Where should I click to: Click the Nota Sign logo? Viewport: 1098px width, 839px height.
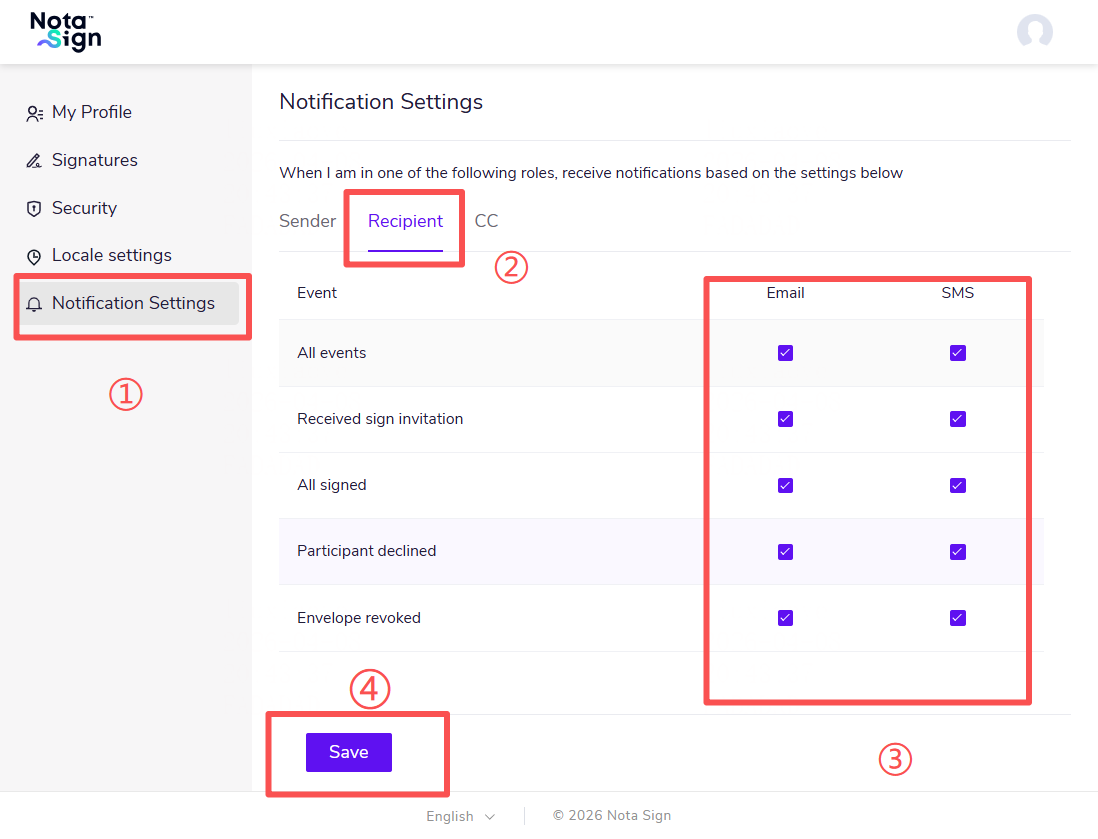66,32
